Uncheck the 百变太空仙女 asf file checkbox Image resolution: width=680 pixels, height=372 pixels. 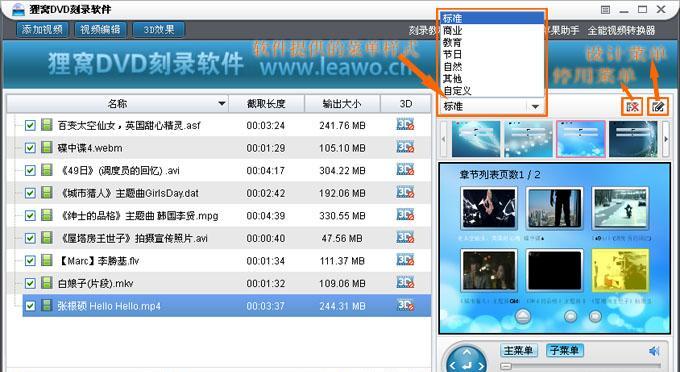coord(30,126)
